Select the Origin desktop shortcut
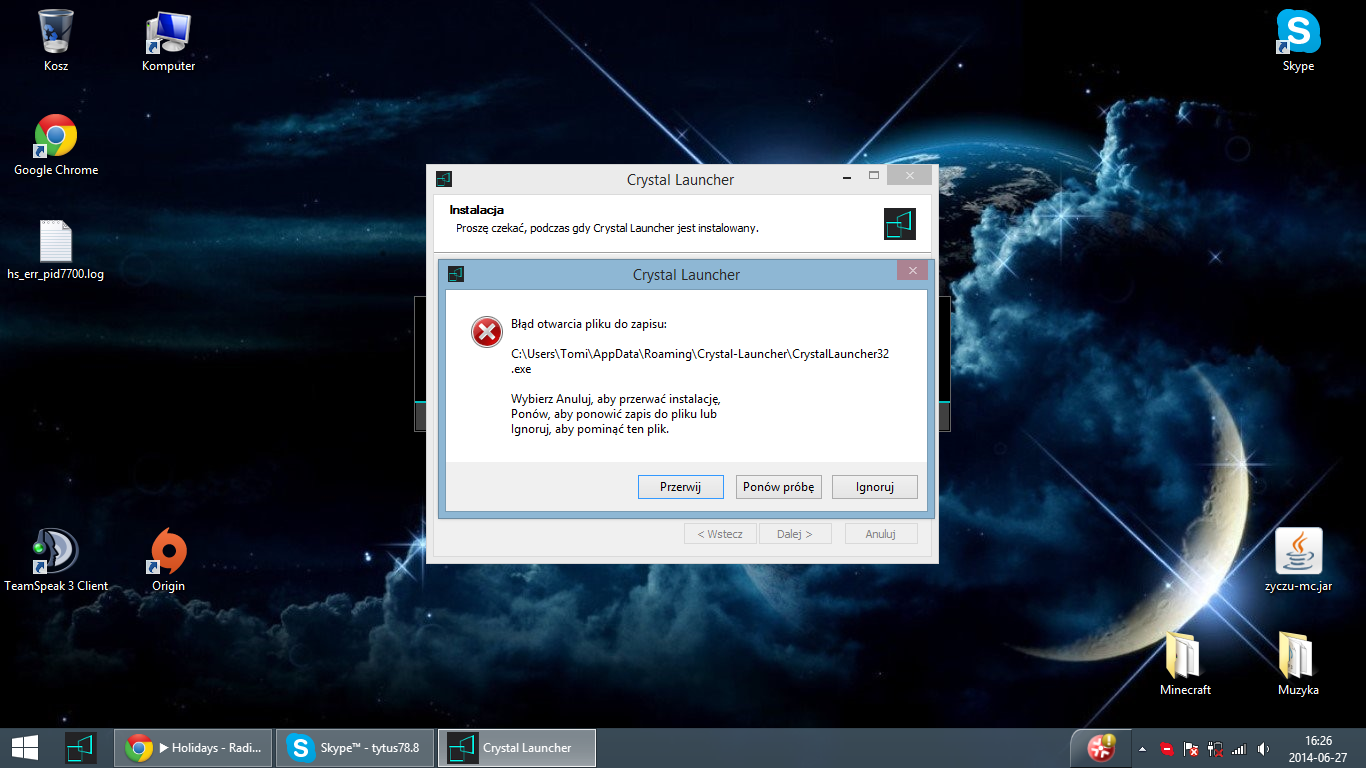 point(168,560)
